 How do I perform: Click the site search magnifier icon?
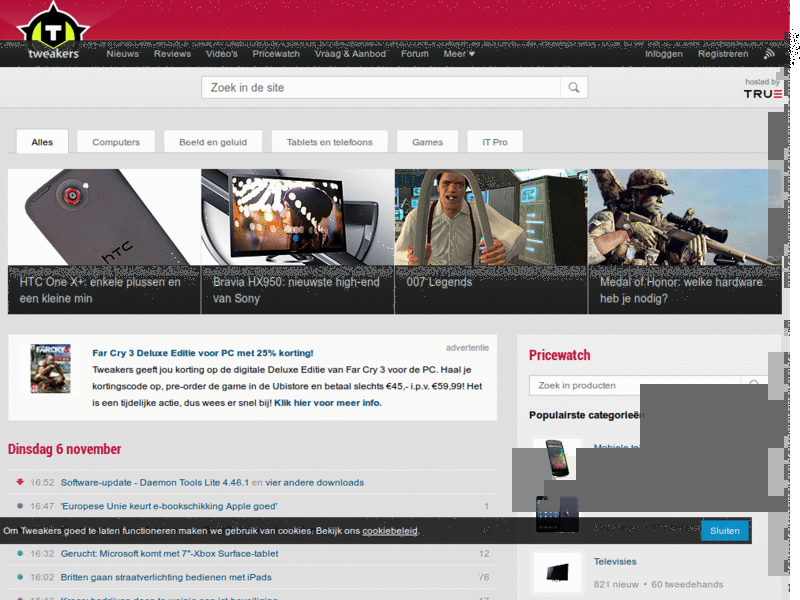pos(574,88)
